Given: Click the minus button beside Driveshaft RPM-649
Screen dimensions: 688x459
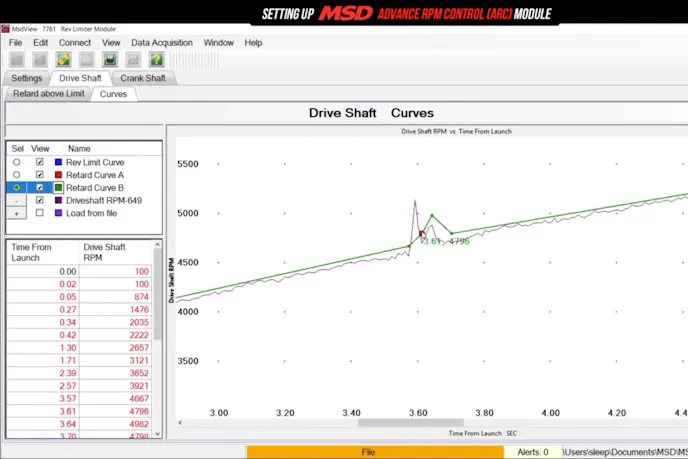Looking at the screenshot, I should [16, 200].
